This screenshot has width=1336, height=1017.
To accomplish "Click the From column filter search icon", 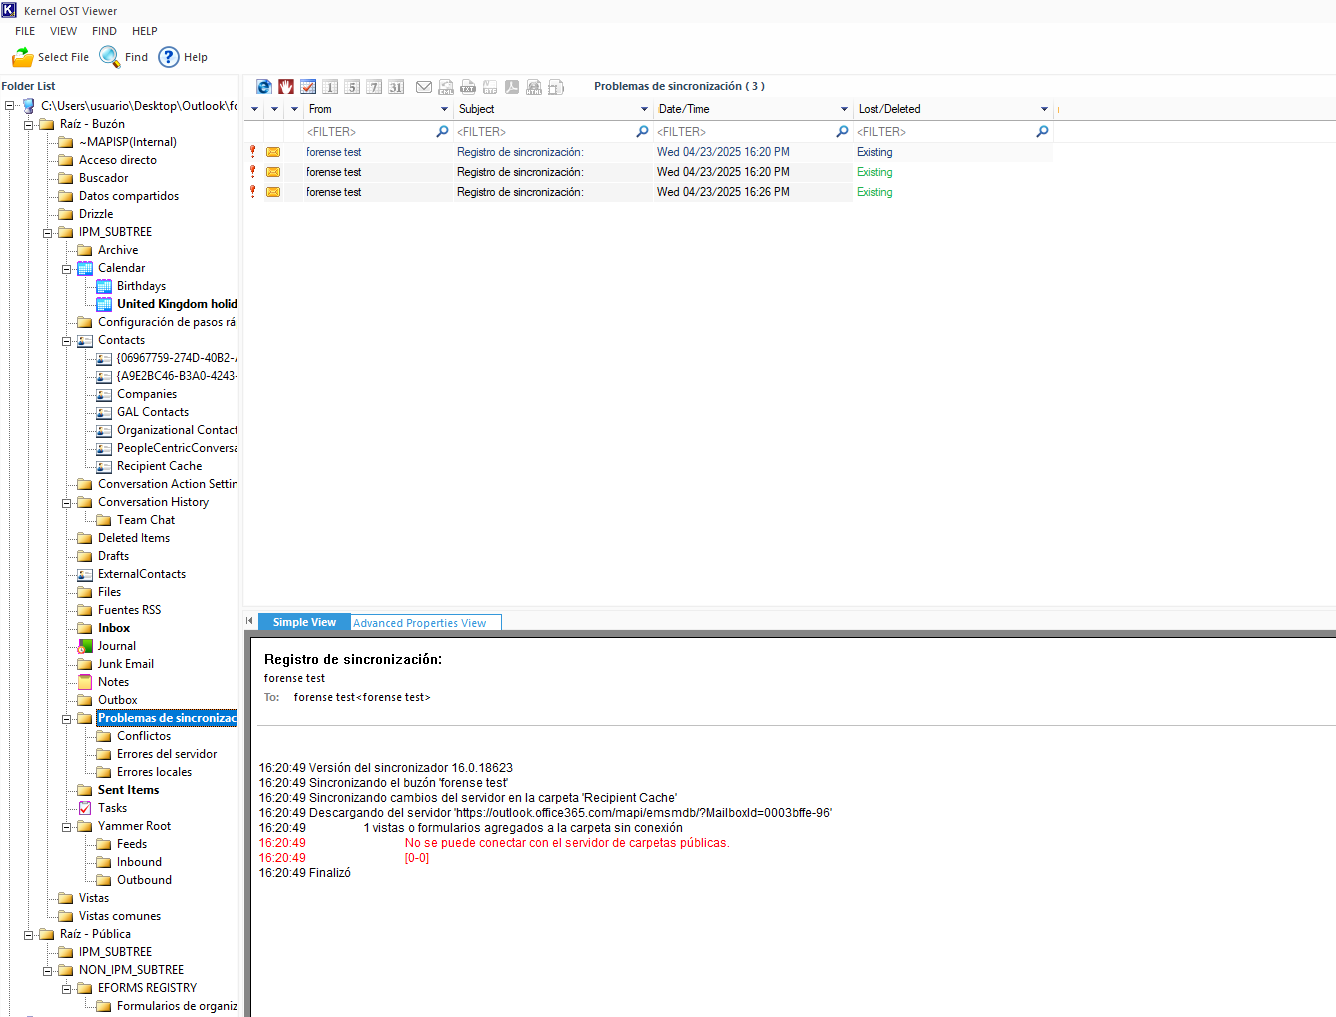I will [x=442, y=132].
